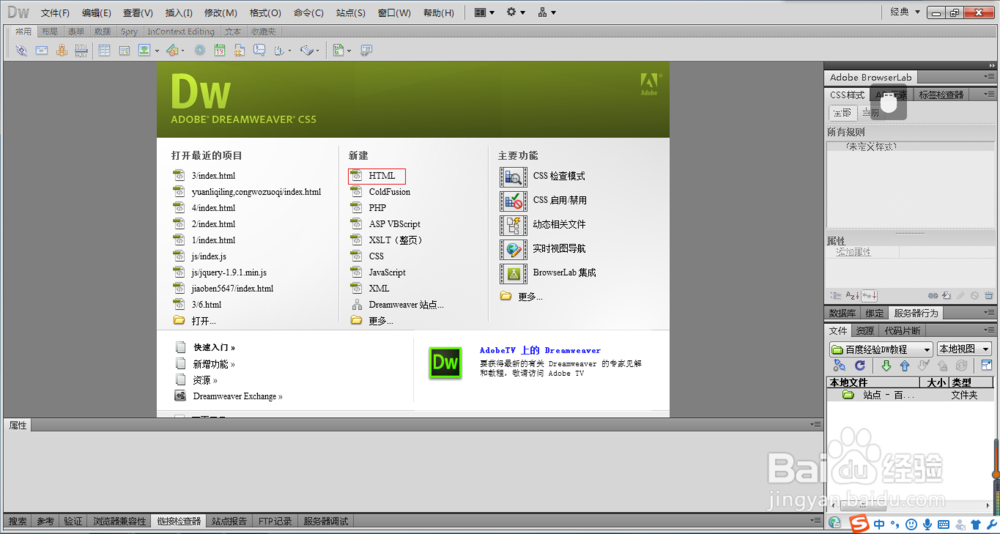1000x534 pixels.
Task: Click the Templates icon in the Insert bar
Action: point(339,50)
